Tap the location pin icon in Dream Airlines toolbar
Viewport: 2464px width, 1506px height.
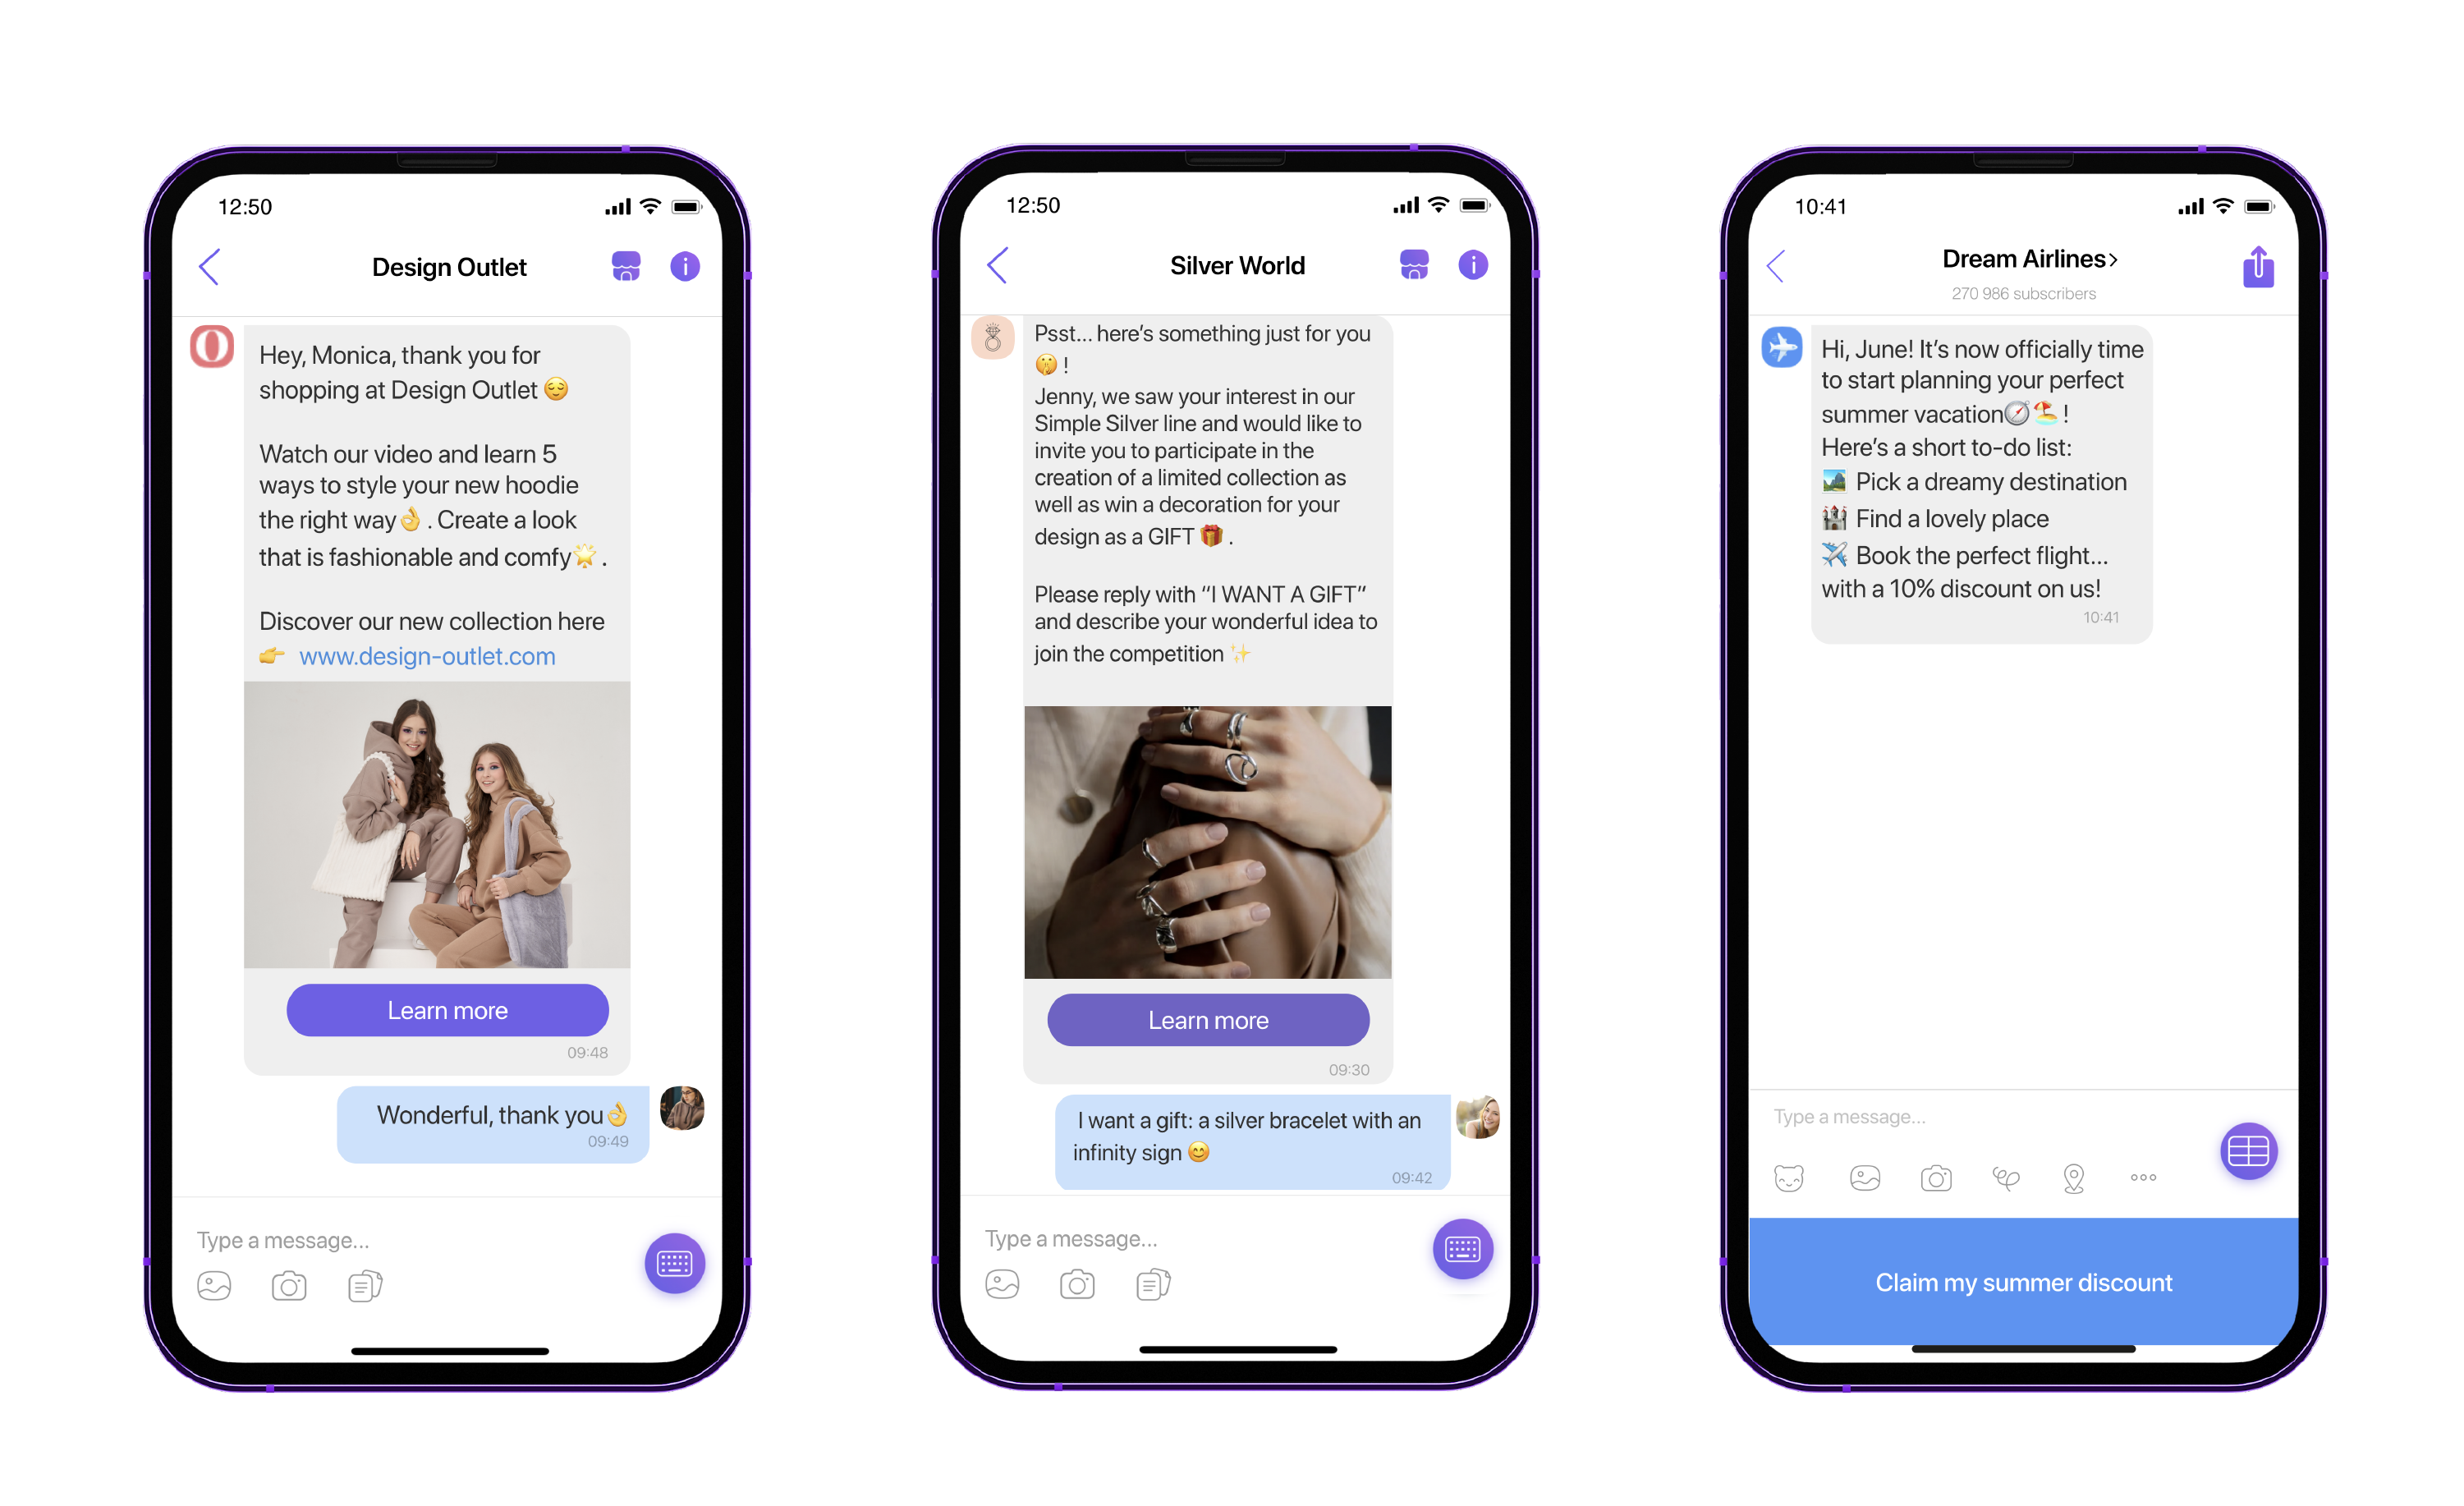[x=2072, y=1177]
